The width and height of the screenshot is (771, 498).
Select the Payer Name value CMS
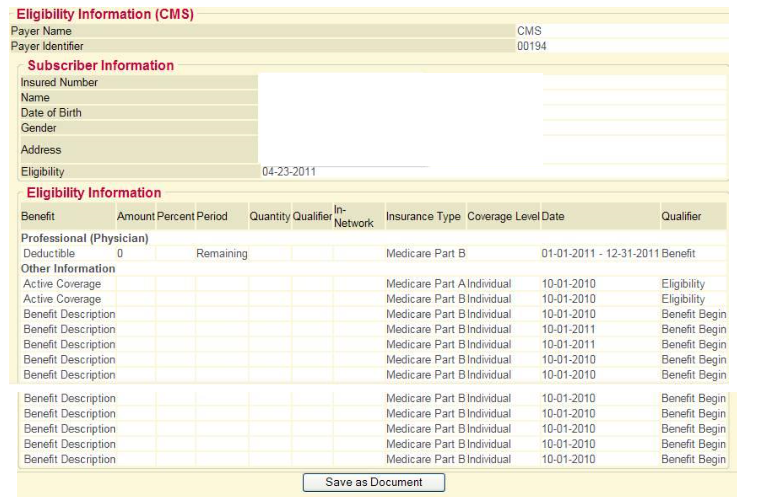click(529, 31)
